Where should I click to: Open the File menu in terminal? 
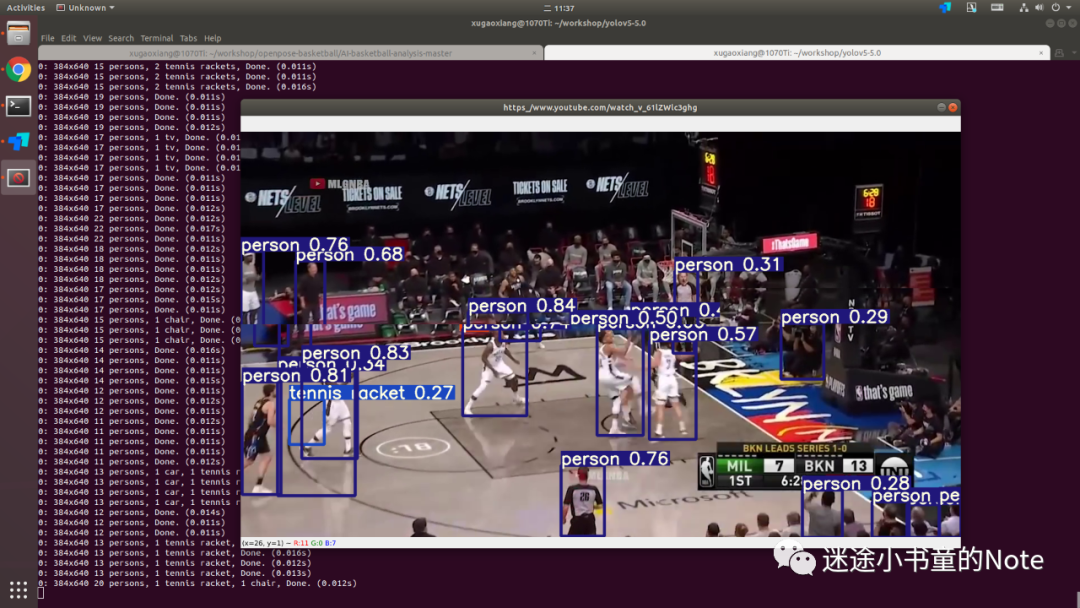point(48,39)
